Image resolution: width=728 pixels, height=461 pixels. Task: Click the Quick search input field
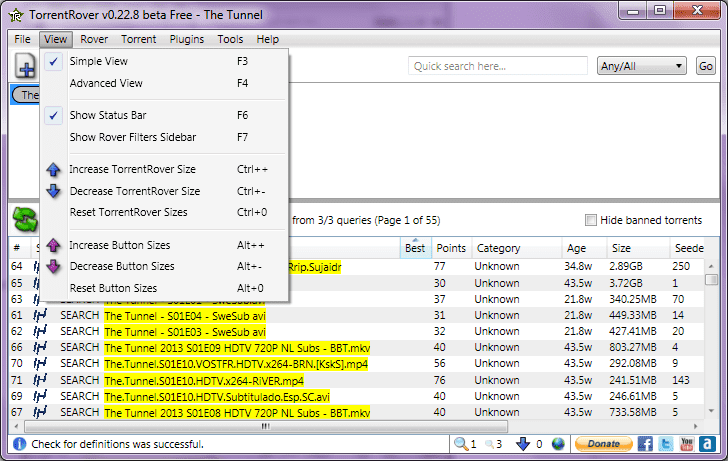coord(498,66)
